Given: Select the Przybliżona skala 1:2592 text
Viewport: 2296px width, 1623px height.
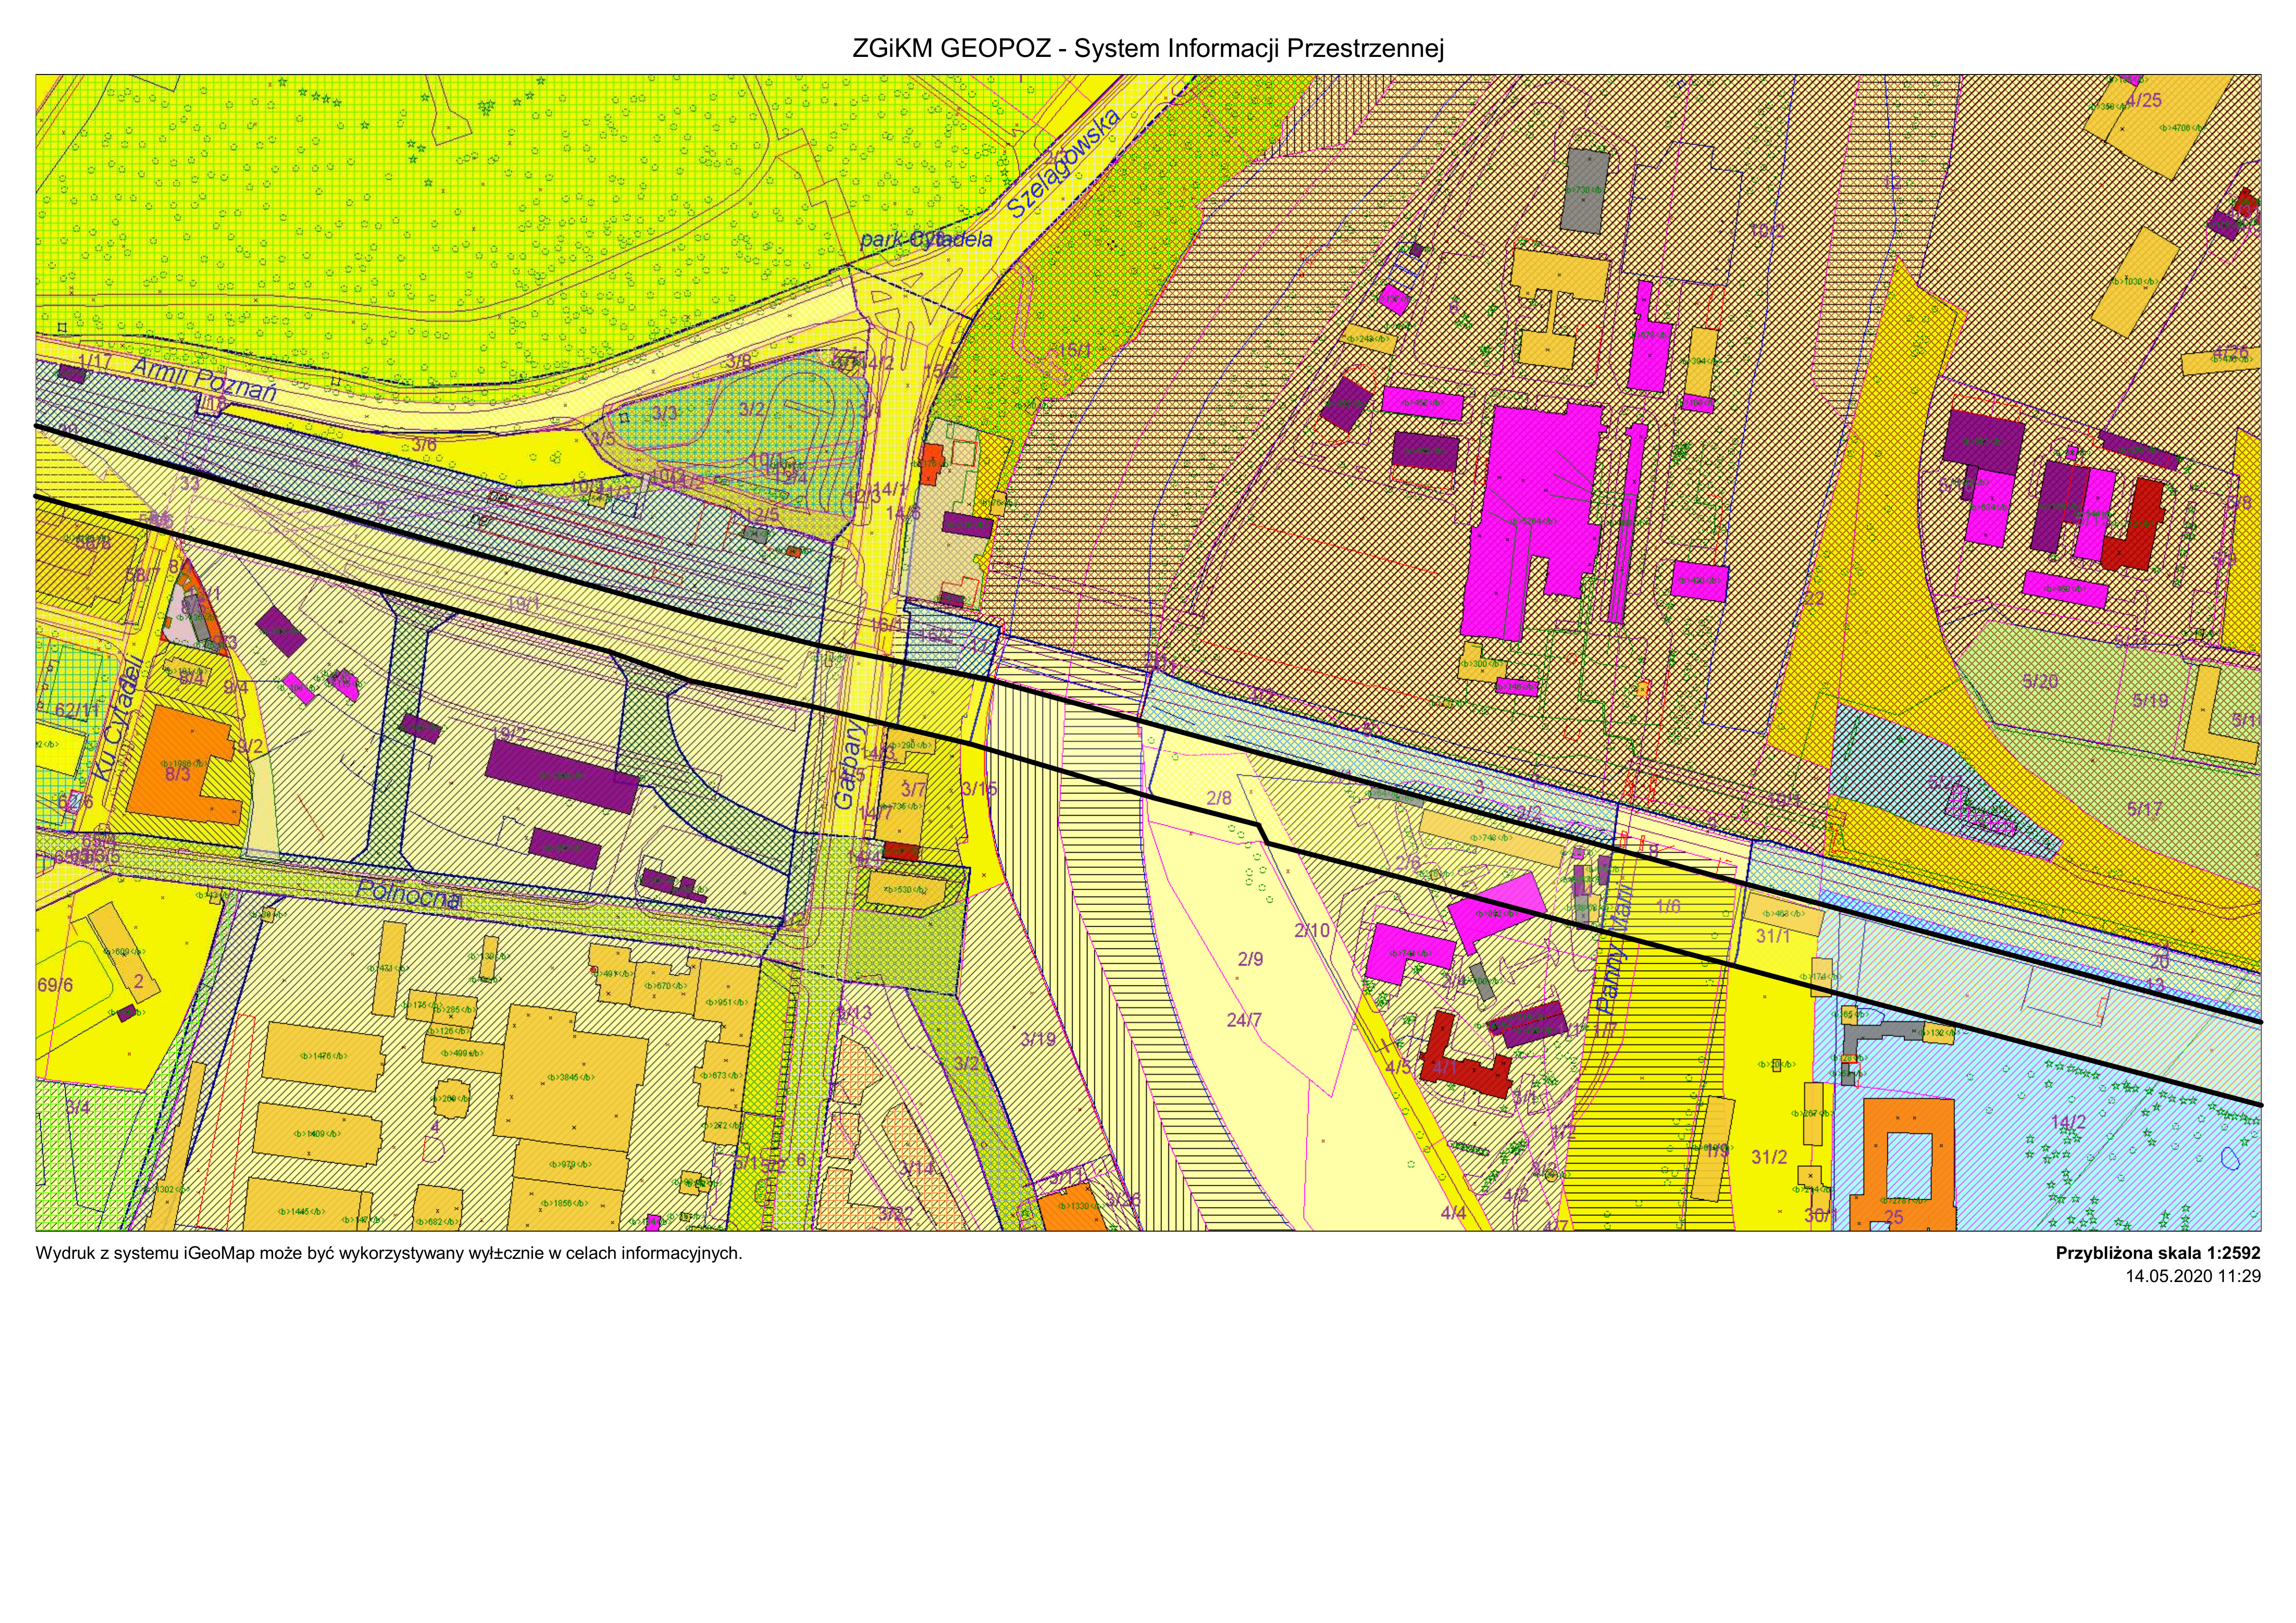Looking at the screenshot, I should (x=2157, y=1253).
